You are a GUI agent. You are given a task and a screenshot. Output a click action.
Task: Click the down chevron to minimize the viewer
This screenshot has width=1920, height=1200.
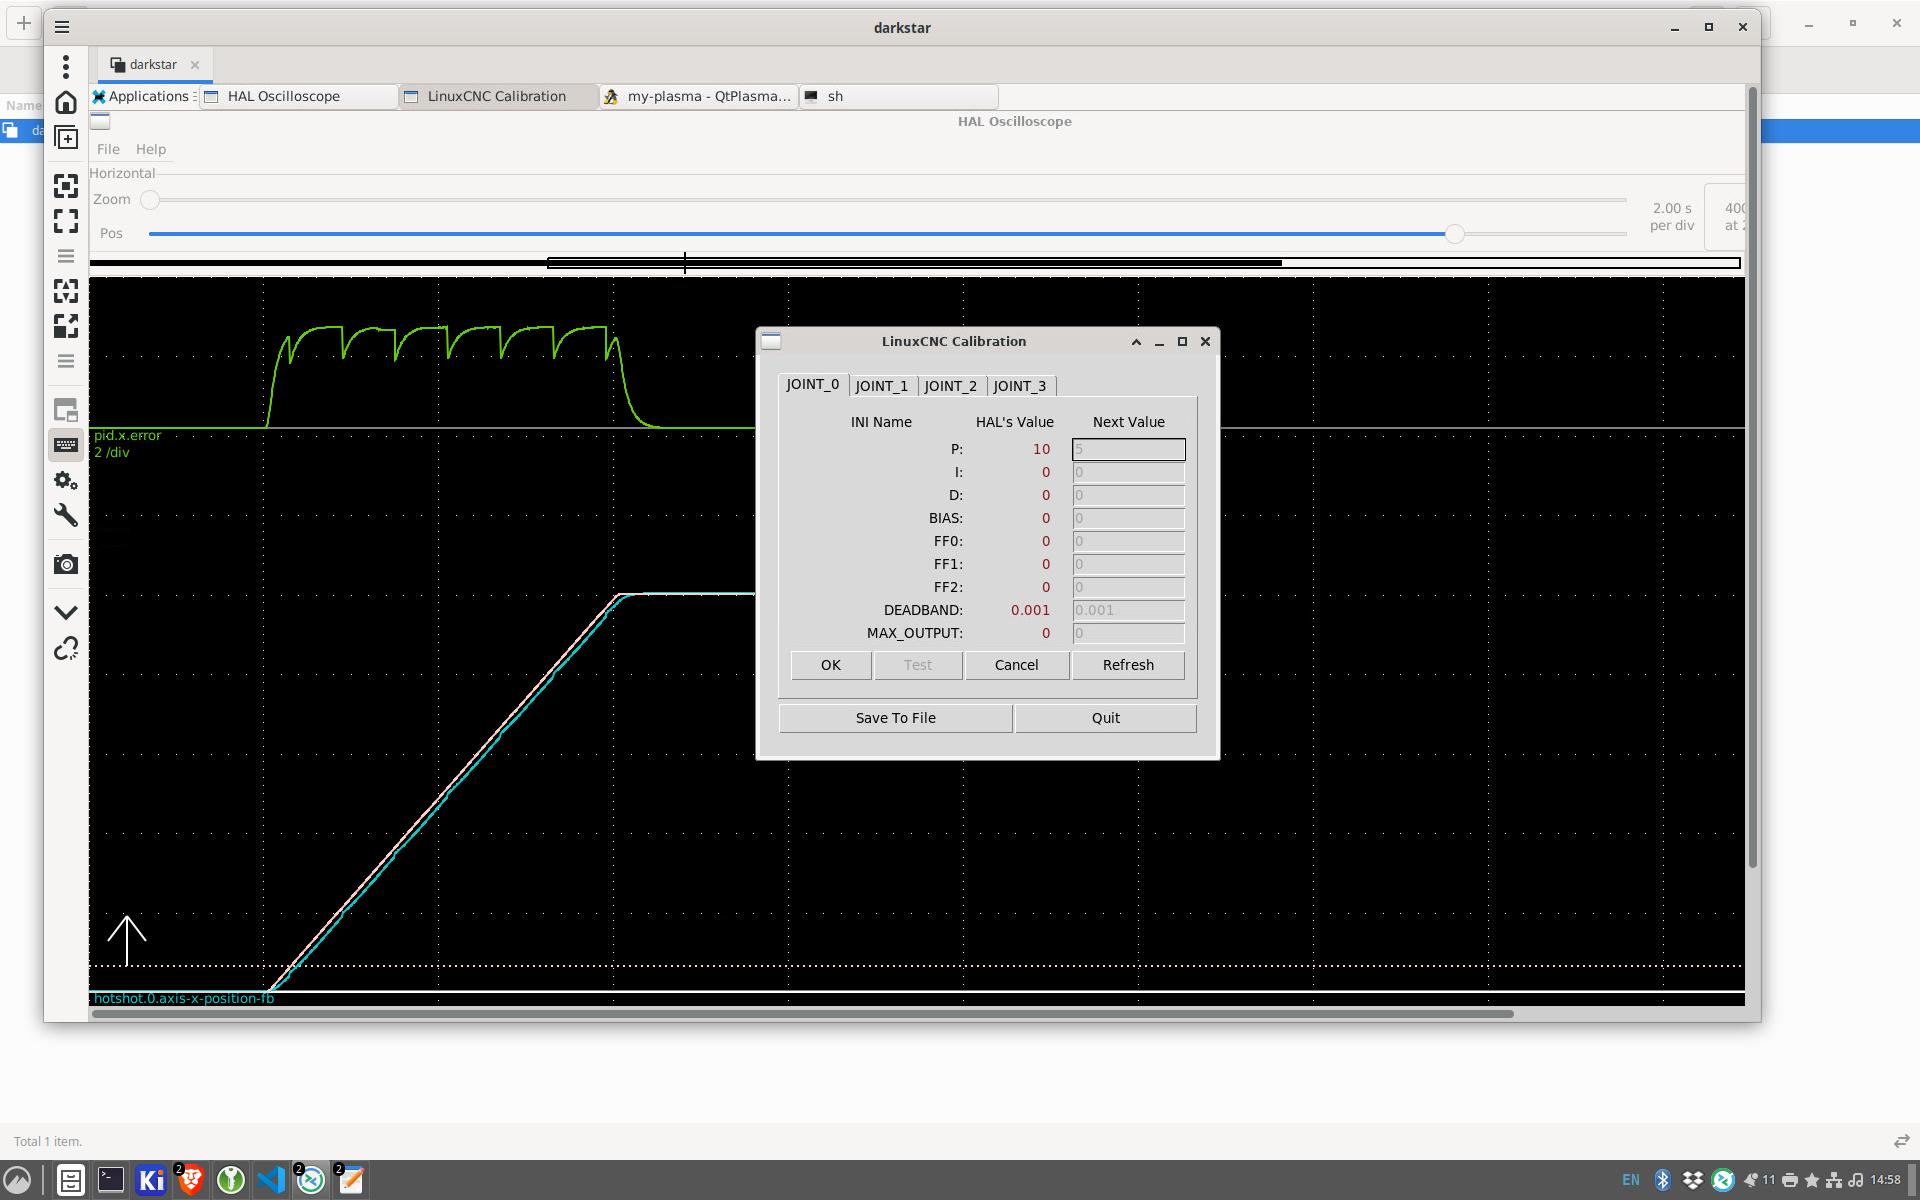point(66,612)
